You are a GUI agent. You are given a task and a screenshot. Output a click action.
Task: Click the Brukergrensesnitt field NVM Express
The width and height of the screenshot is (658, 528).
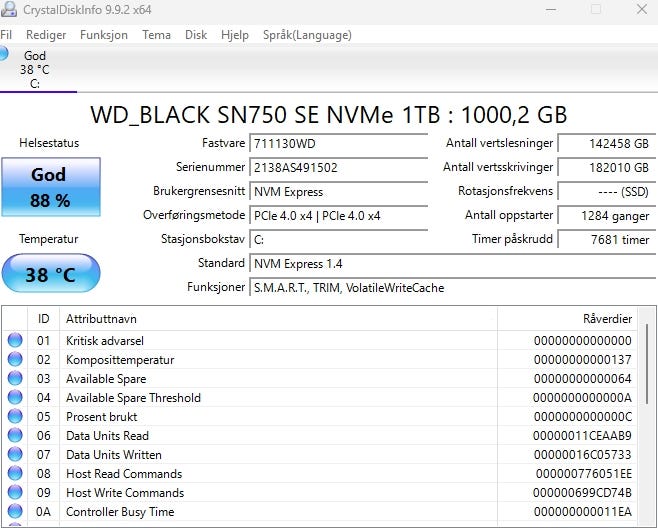click(x=338, y=192)
